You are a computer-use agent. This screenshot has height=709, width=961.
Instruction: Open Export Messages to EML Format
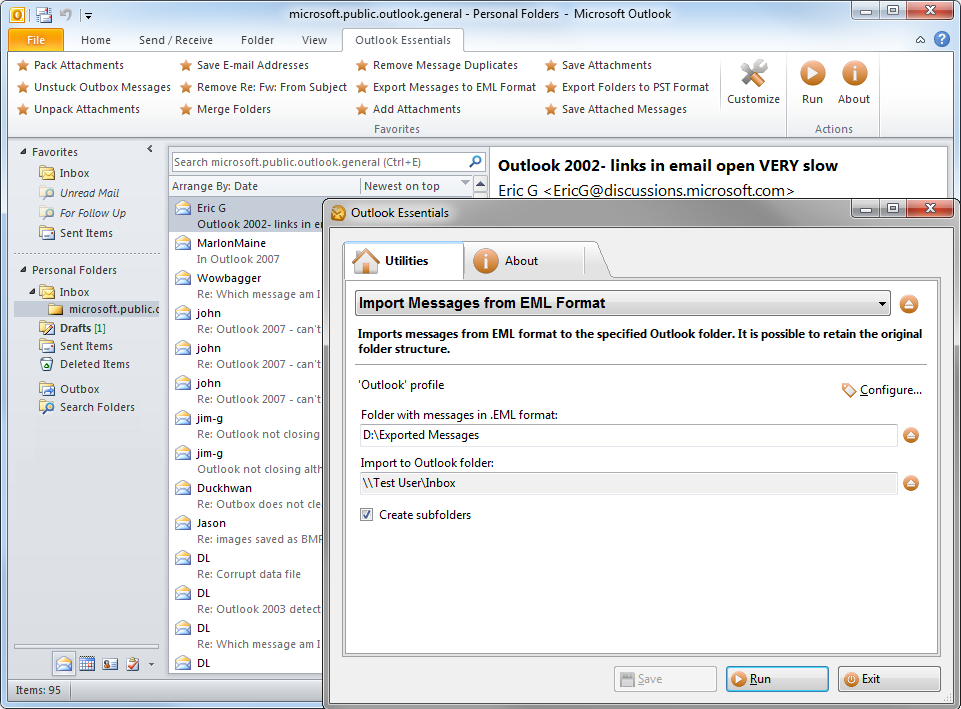446,87
